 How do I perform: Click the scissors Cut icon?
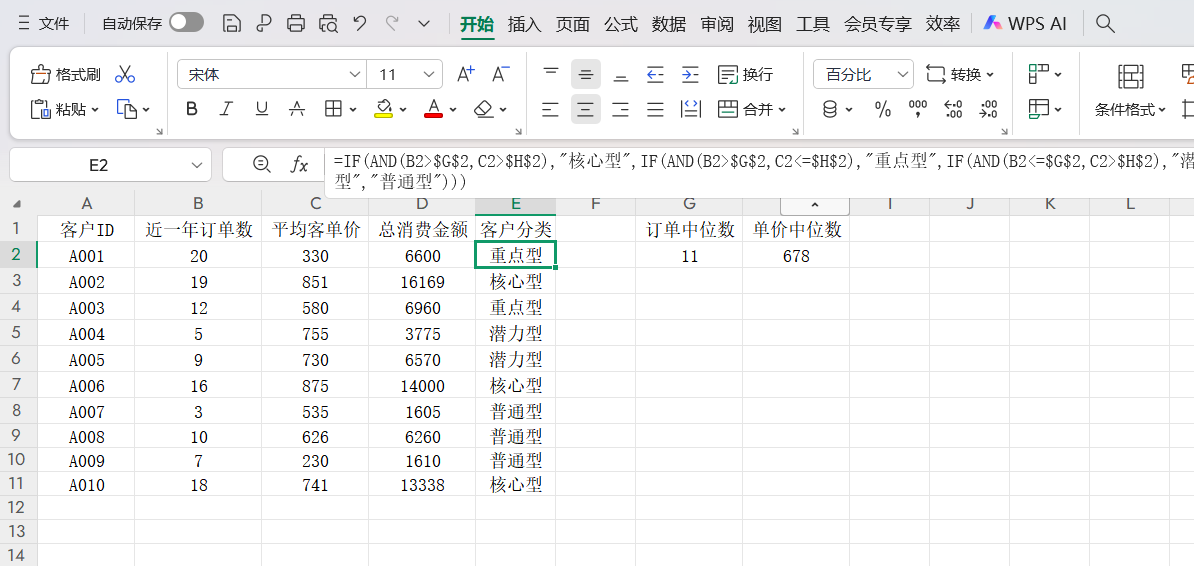pos(125,74)
